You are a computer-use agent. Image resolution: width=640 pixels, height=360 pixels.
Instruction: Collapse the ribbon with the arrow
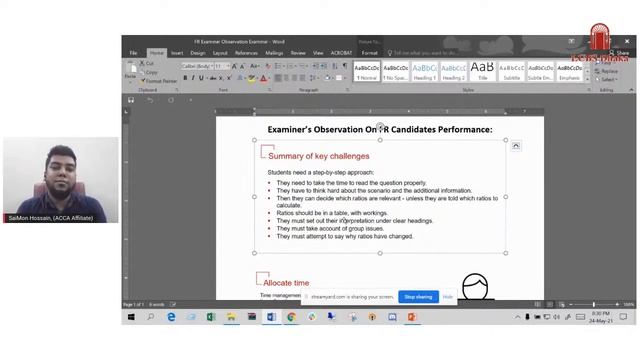pos(631,90)
